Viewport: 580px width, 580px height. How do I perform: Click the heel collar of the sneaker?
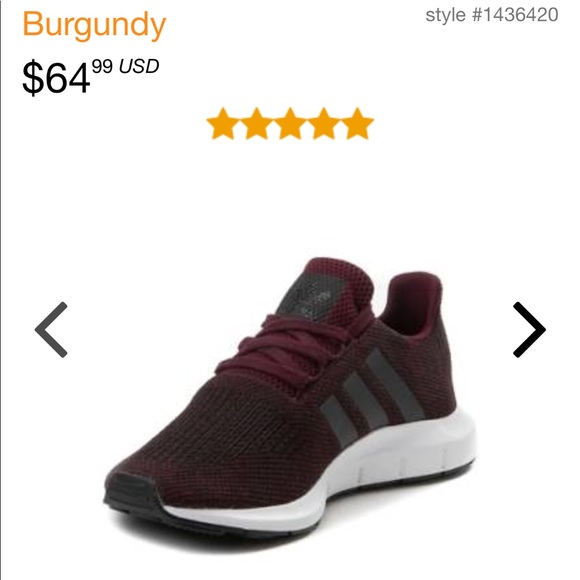pyautogui.click(x=412, y=303)
